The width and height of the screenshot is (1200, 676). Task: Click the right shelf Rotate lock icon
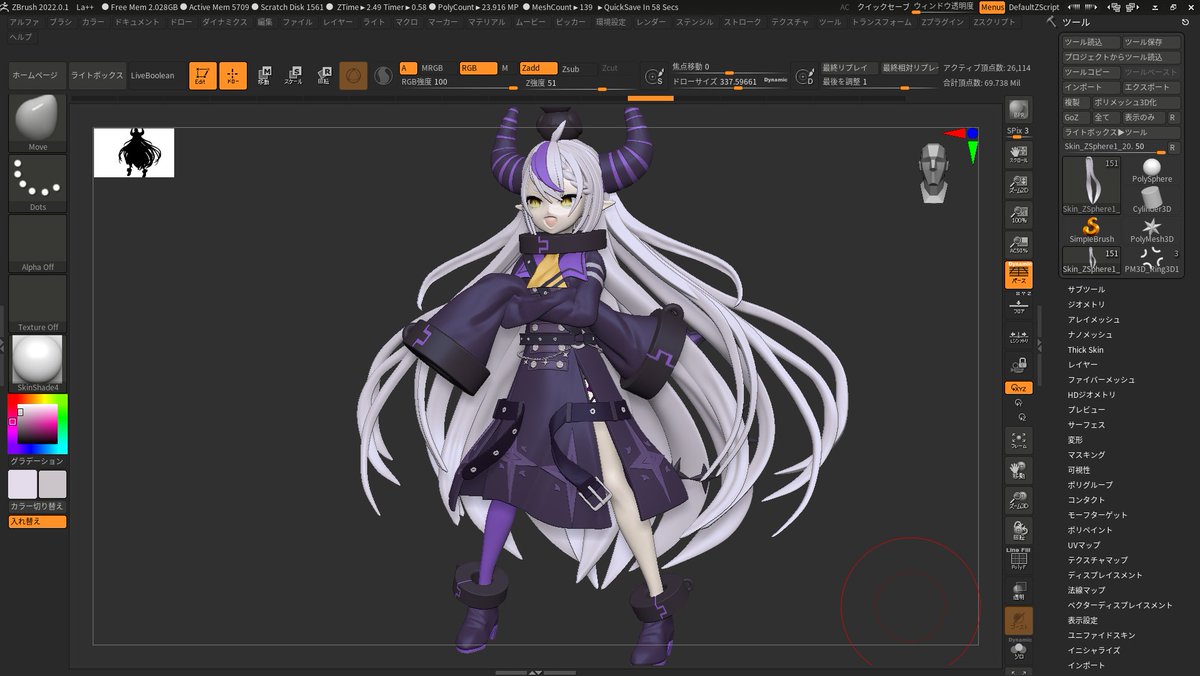(x=1018, y=530)
